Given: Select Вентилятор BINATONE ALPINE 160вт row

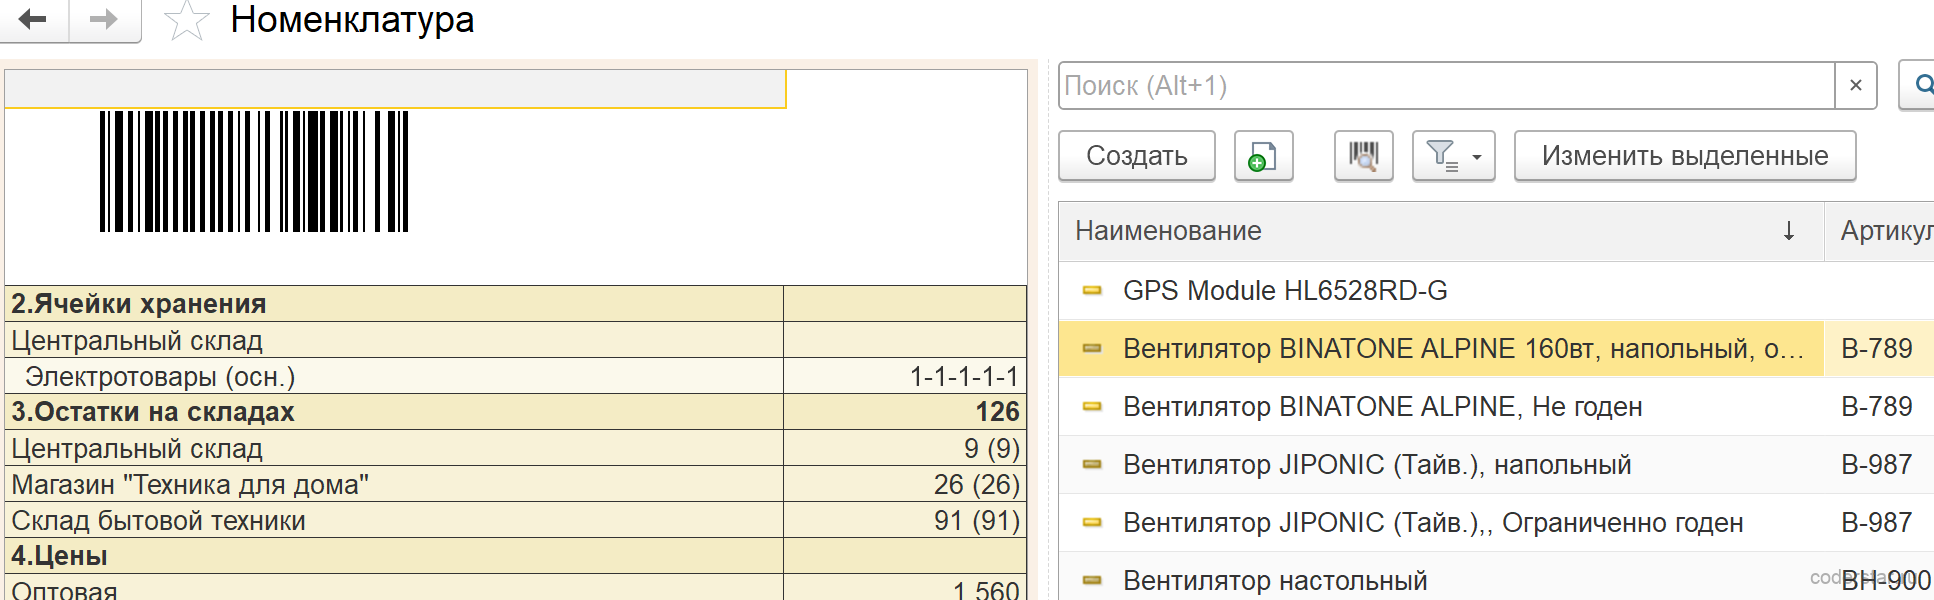Looking at the screenshot, I should [x=1496, y=349].
